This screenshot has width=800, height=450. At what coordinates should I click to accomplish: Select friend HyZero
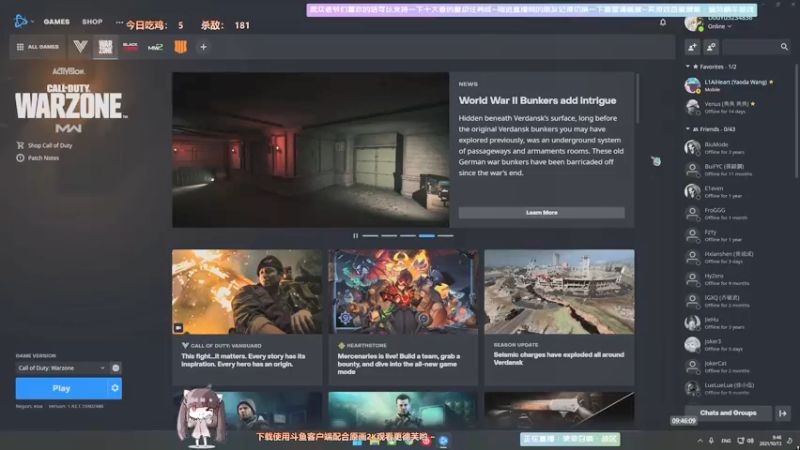pyautogui.click(x=736, y=279)
